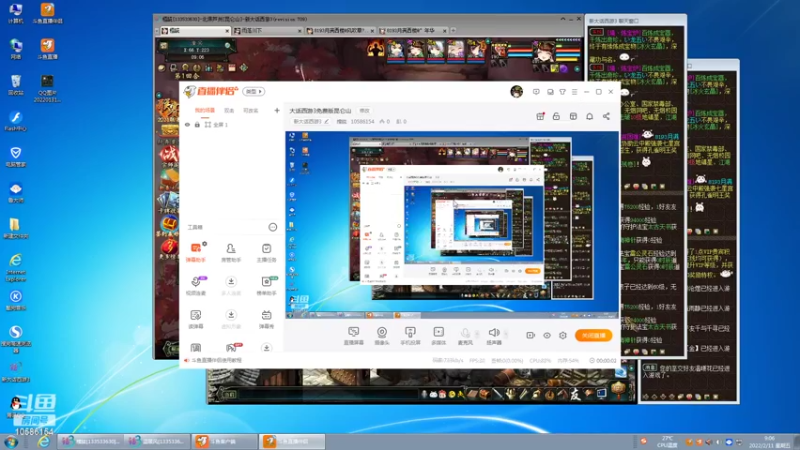The image size is (800, 450).
Task: Open the Windows Start button
Action: pos(11,441)
